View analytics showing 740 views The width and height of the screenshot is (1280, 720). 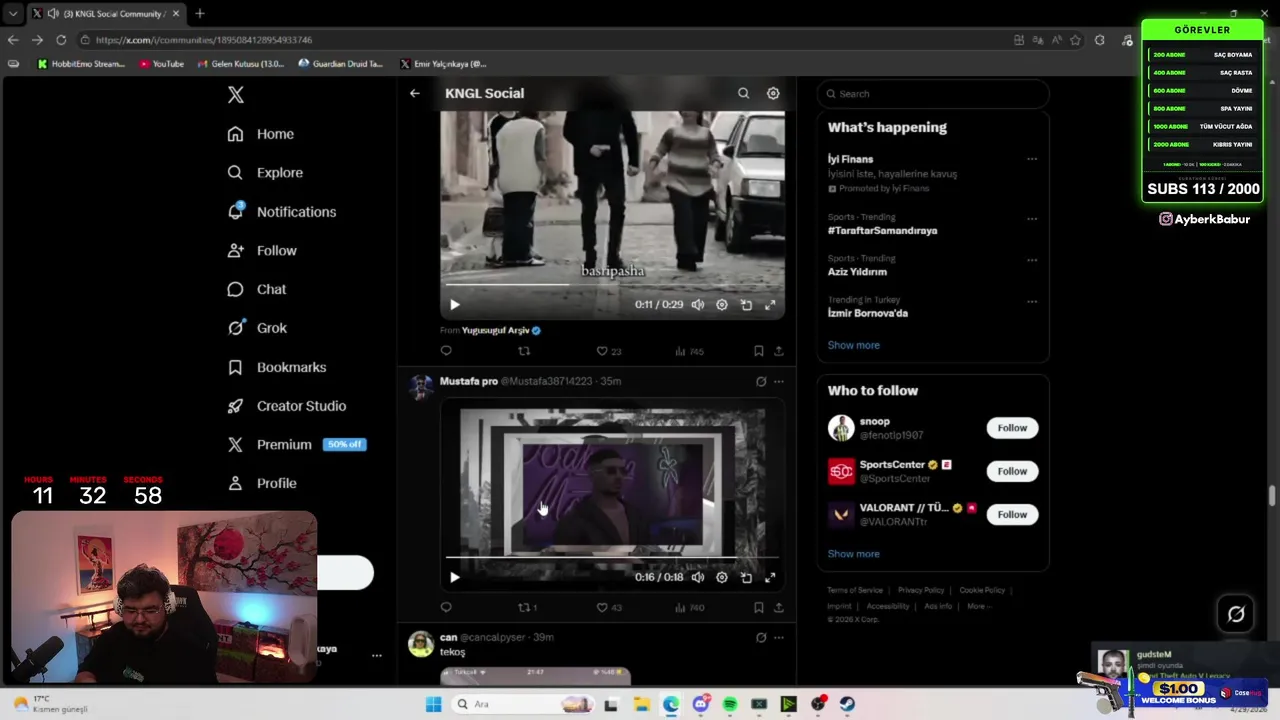click(690, 607)
